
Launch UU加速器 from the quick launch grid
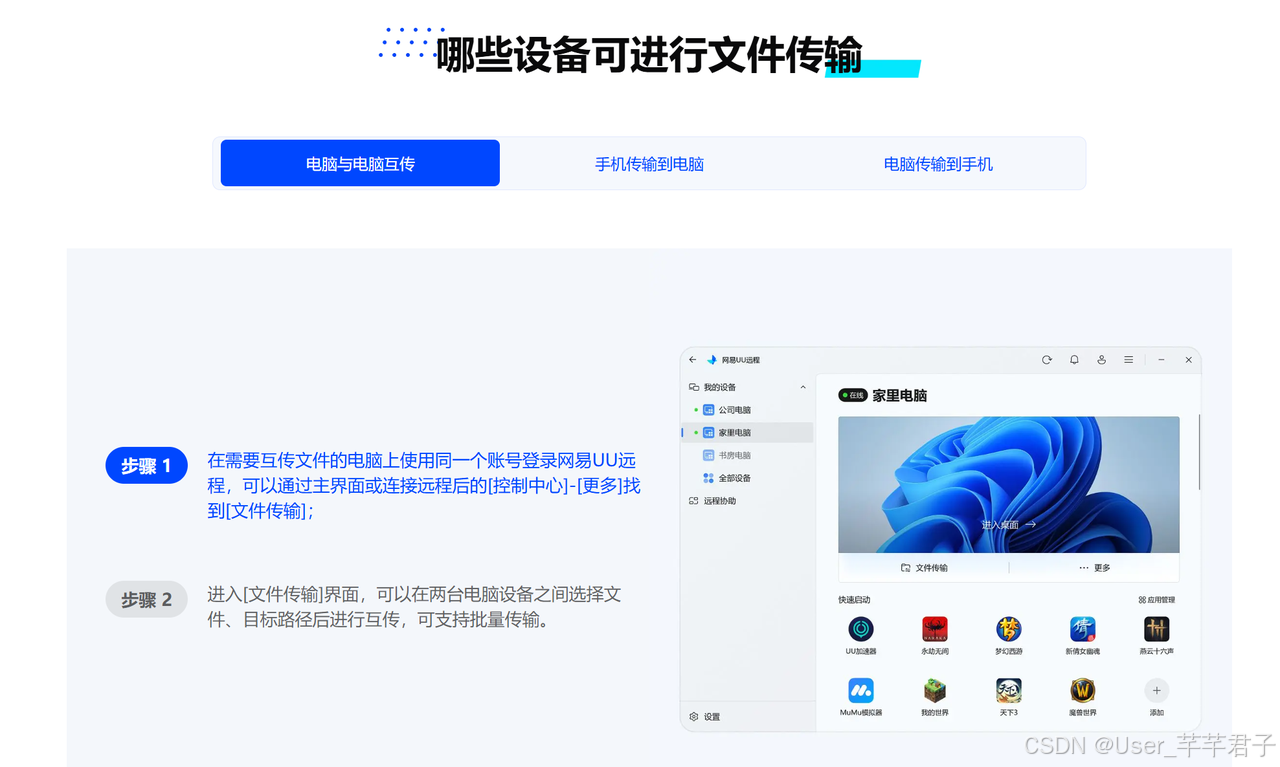861,628
